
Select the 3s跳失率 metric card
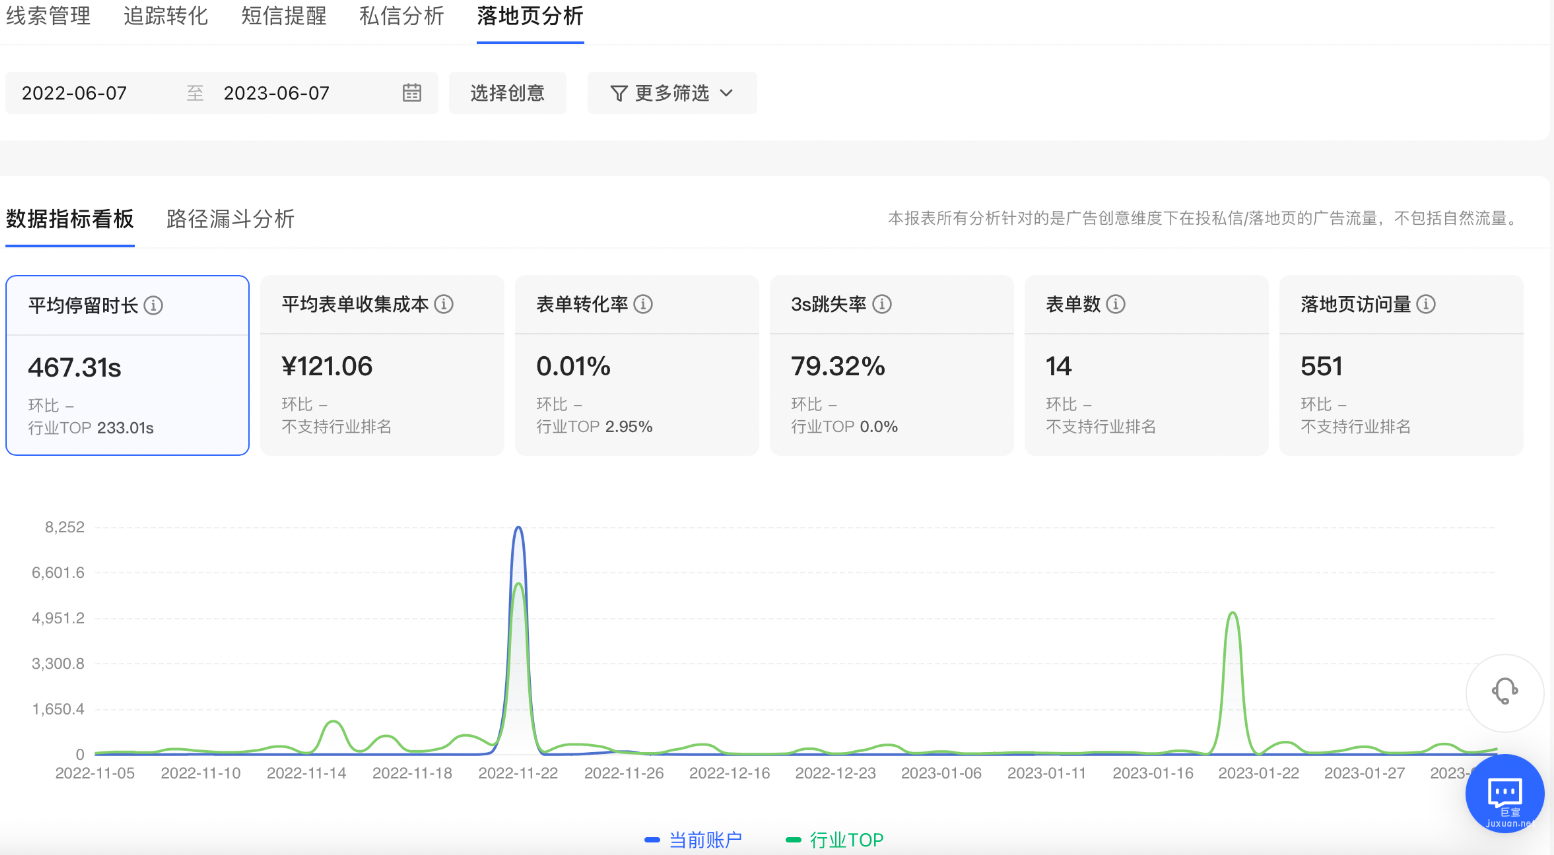tap(892, 365)
